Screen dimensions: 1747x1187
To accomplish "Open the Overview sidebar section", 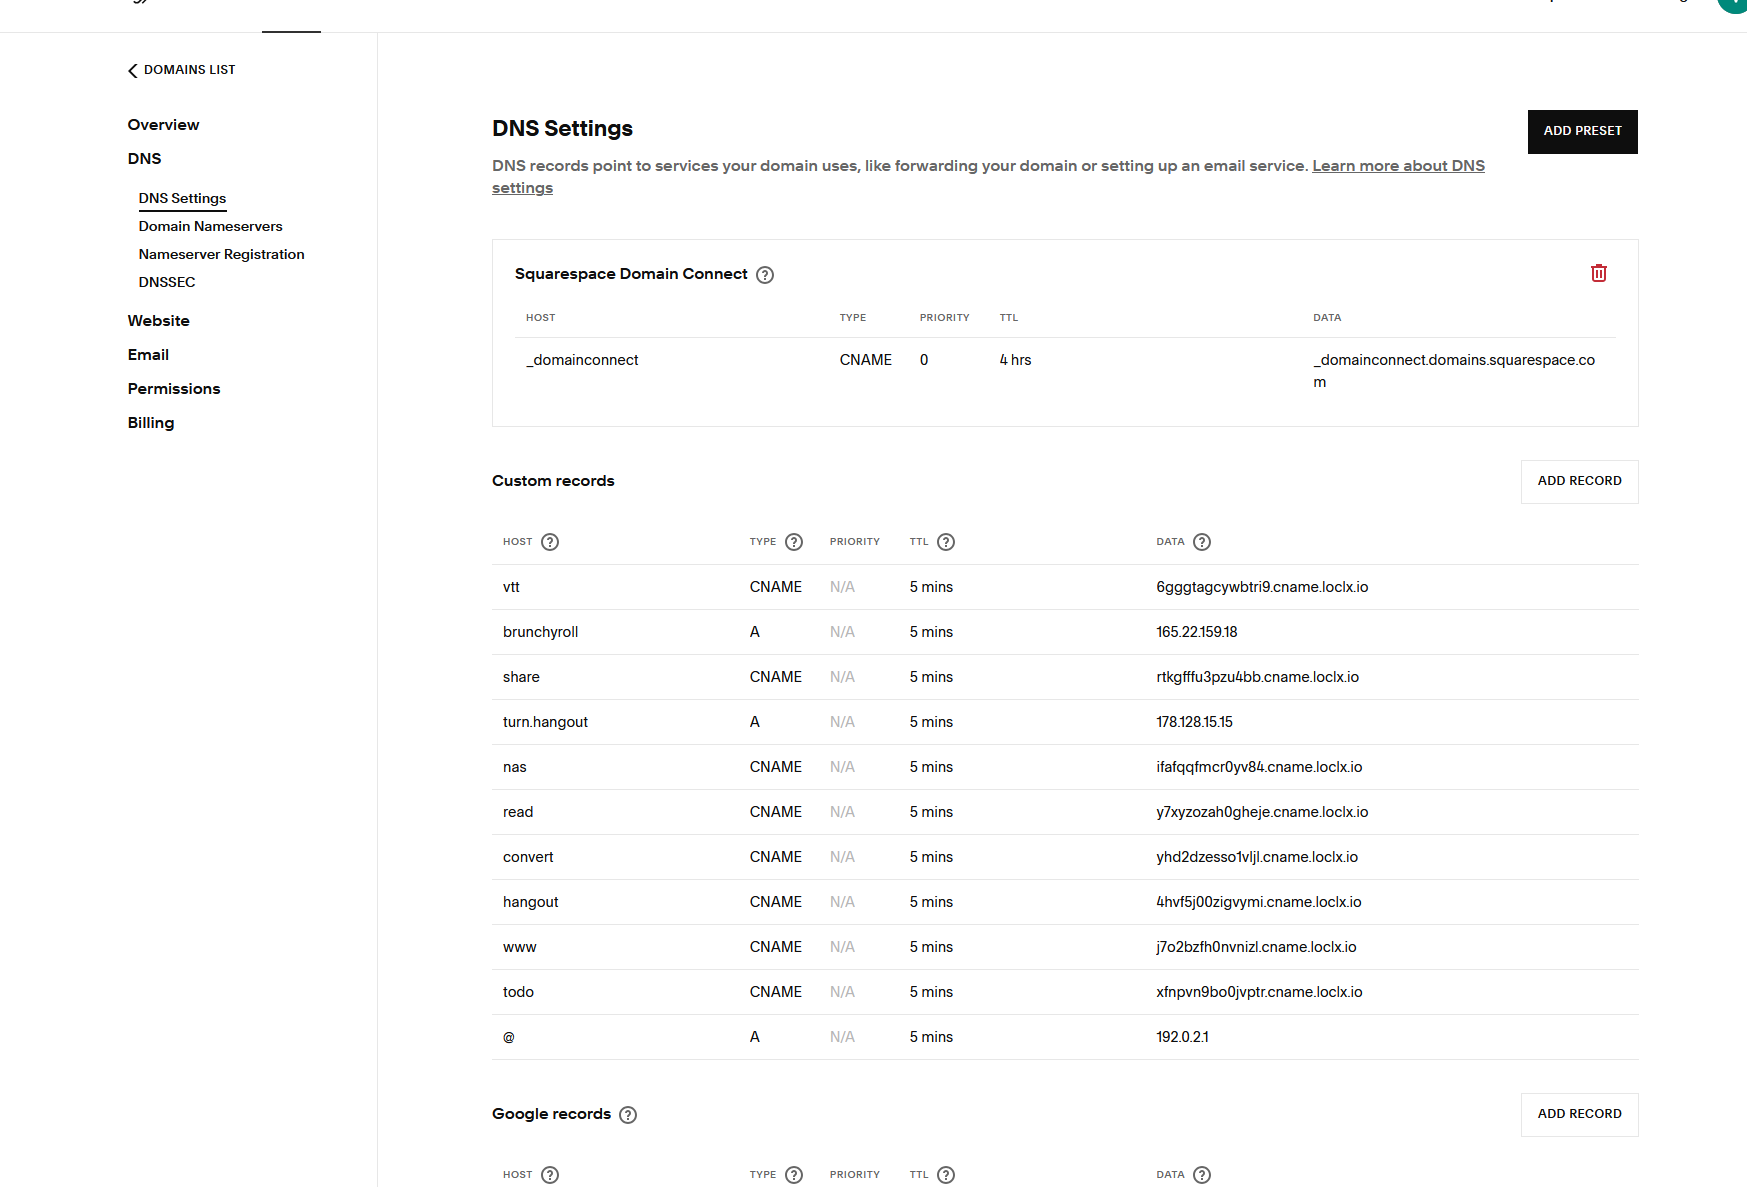I will click(163, 125).
